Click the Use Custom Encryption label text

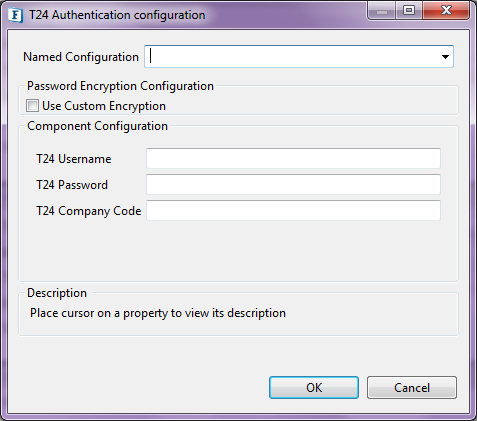(x=104, y=106)
